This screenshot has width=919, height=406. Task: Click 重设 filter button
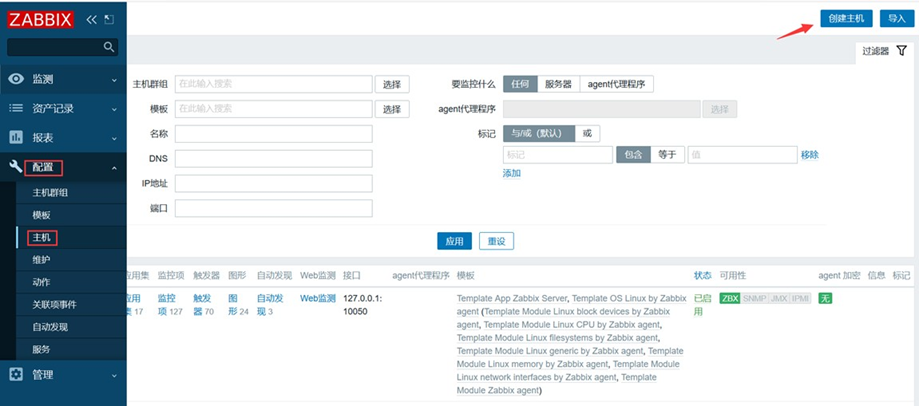pos(496,241)
